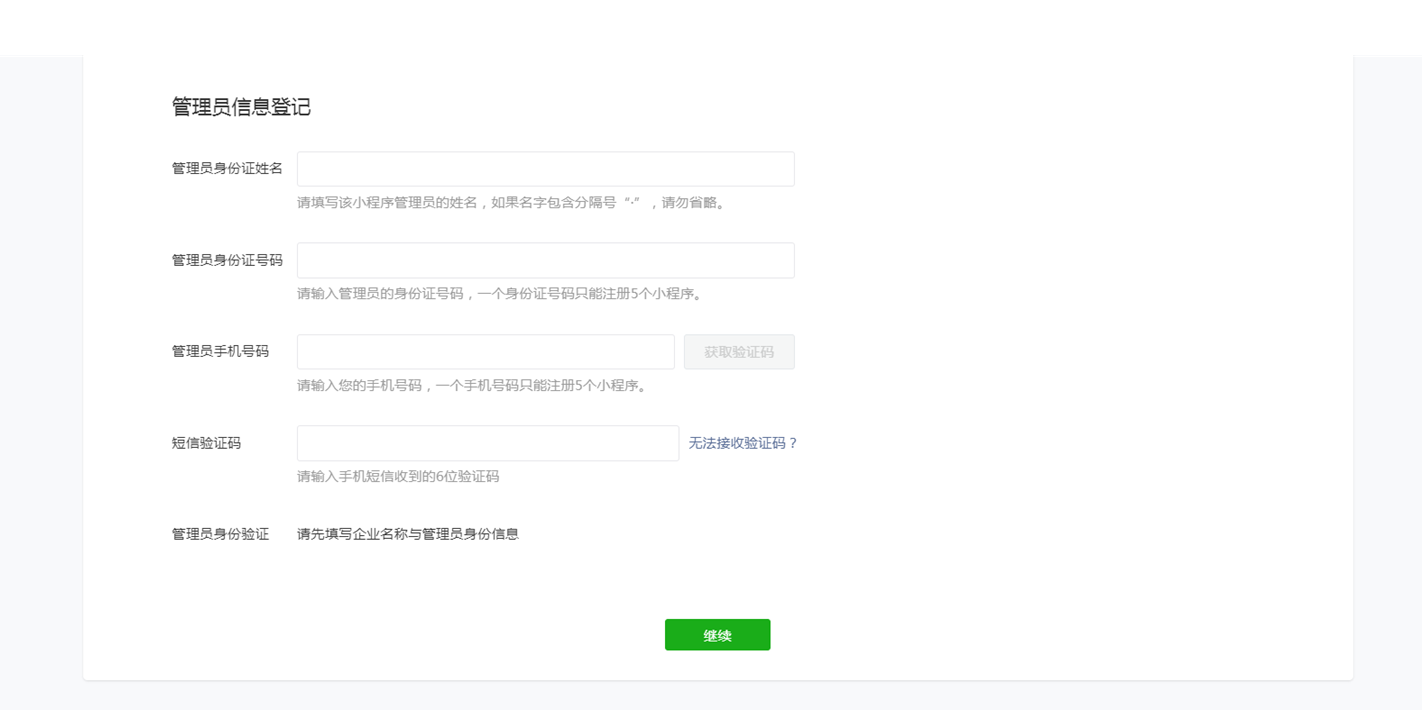Click the 管理员手机号码 label
Screen dimensions: 1422x710
[x=220, y=352]
